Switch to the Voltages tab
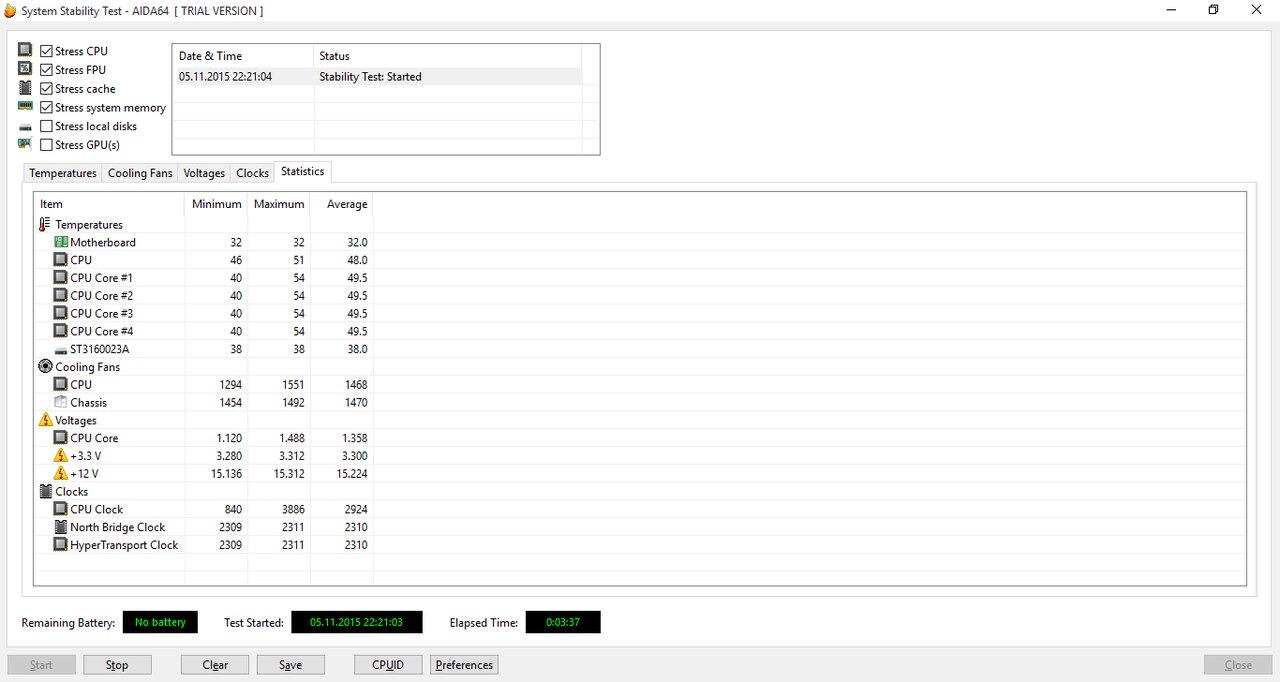Viewport: 1280px width, 682px height. (204, 173)
